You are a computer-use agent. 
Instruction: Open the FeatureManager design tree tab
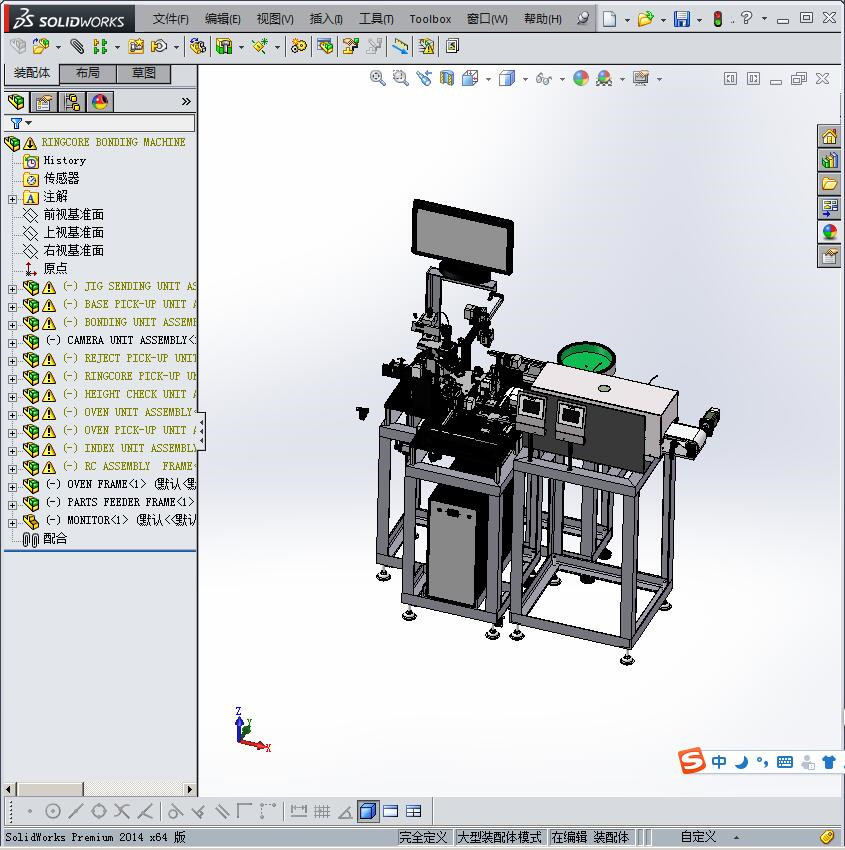[16, 101]
